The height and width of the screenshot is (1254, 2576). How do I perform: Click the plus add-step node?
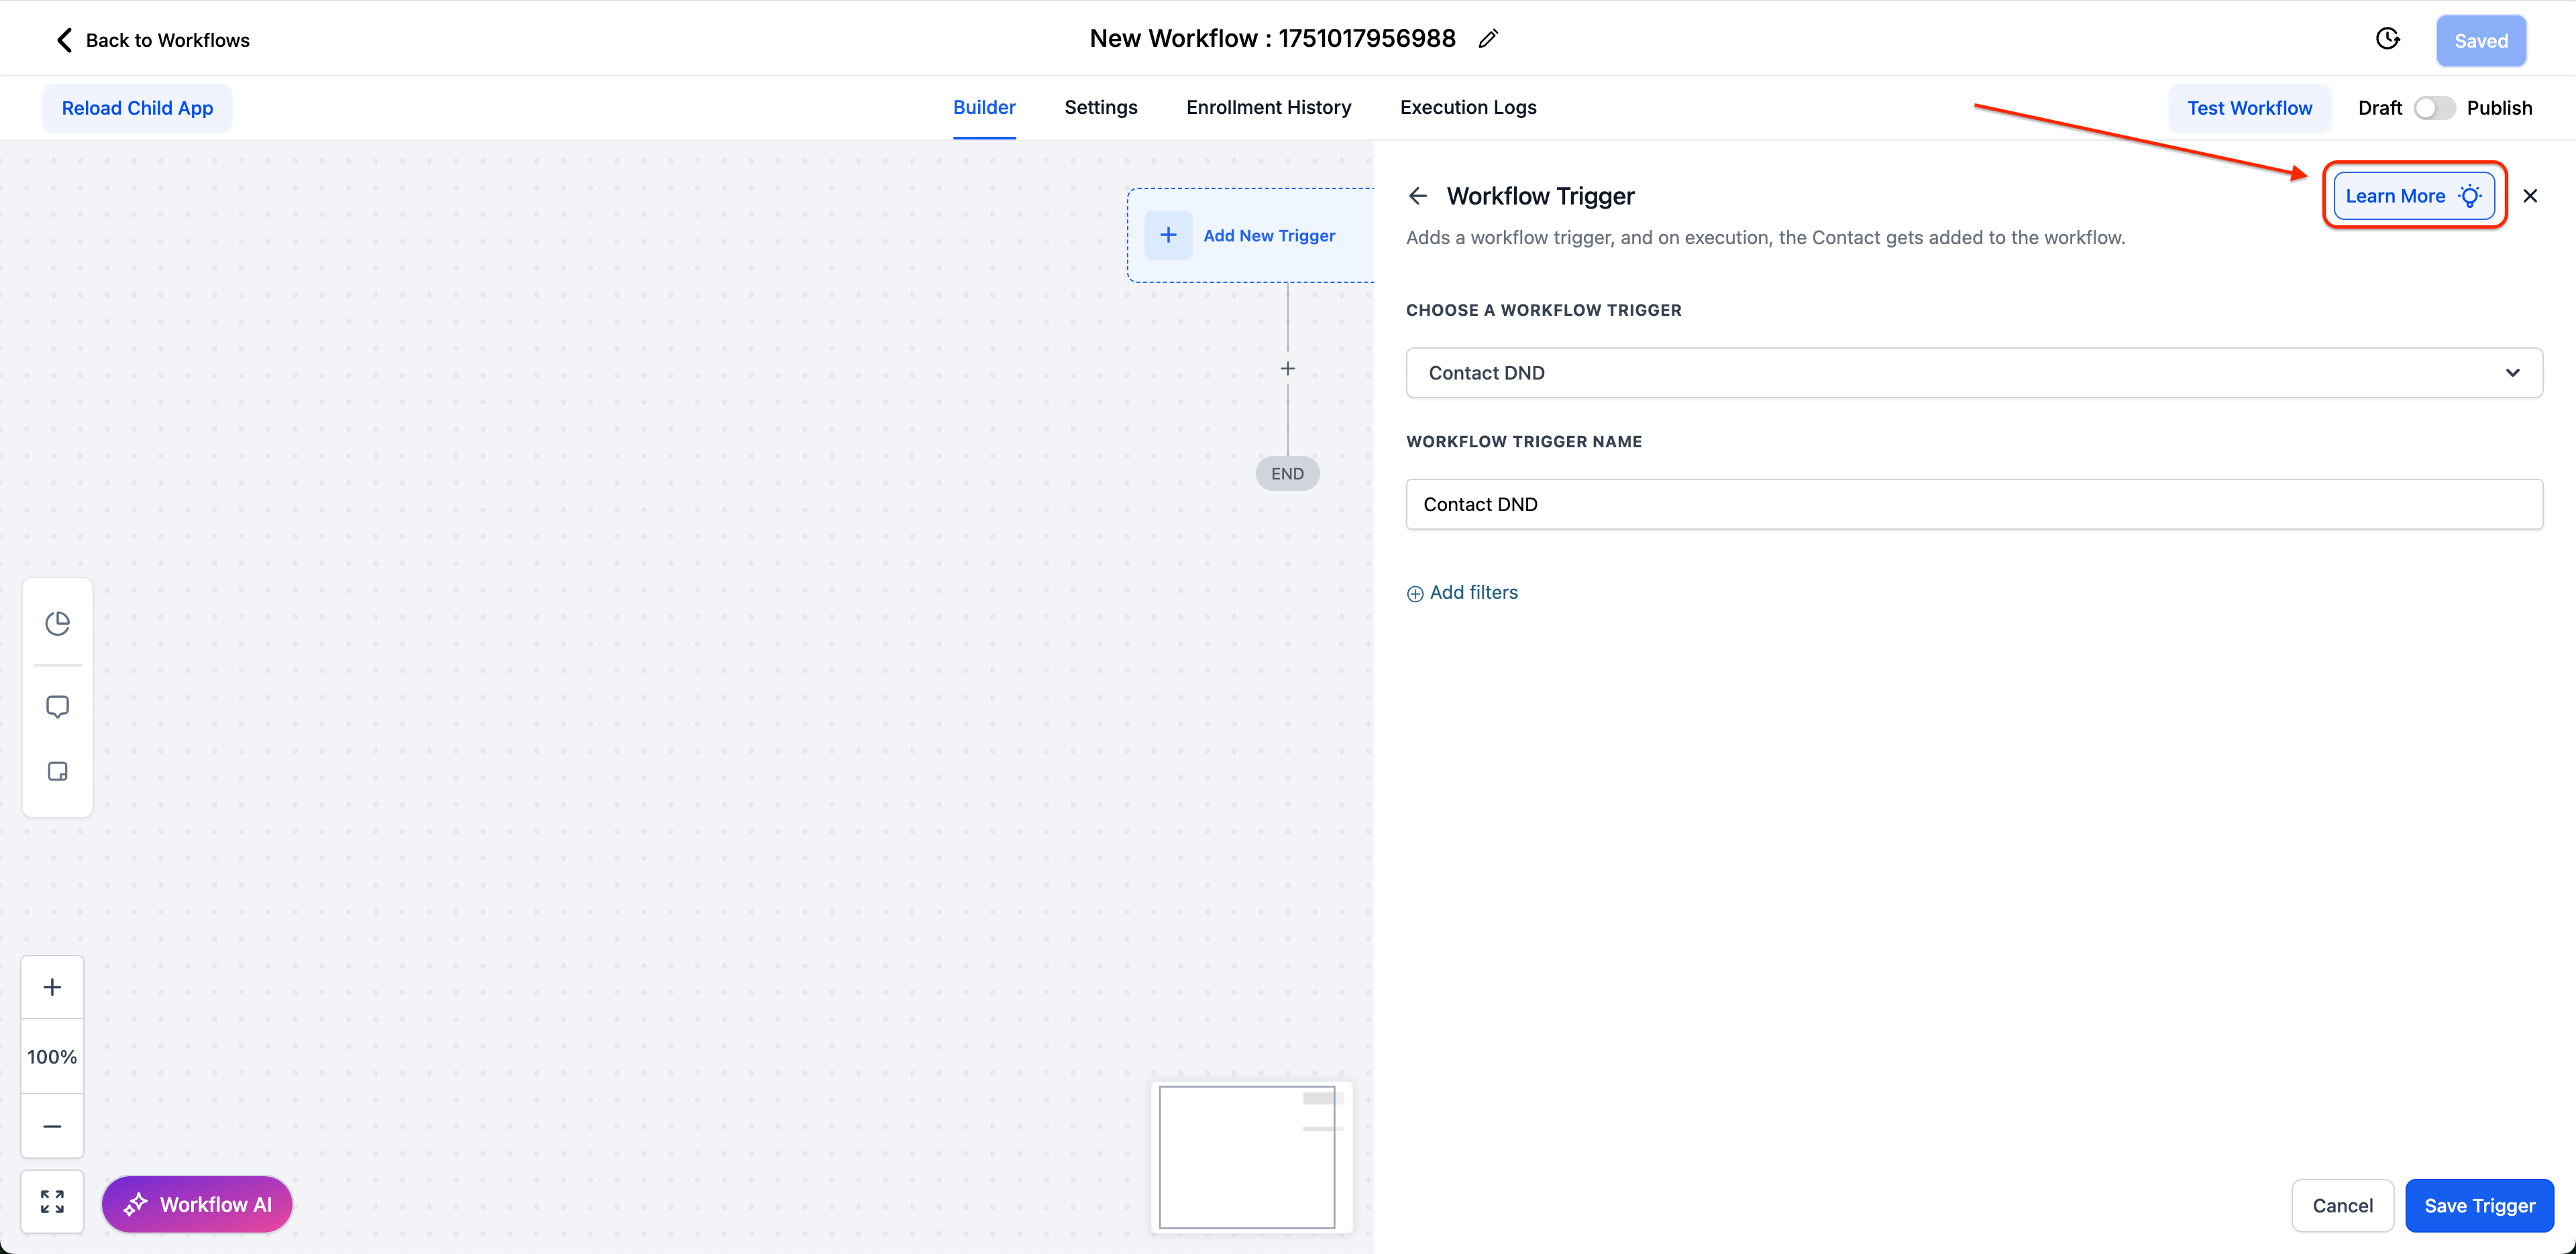point(1287,369)
